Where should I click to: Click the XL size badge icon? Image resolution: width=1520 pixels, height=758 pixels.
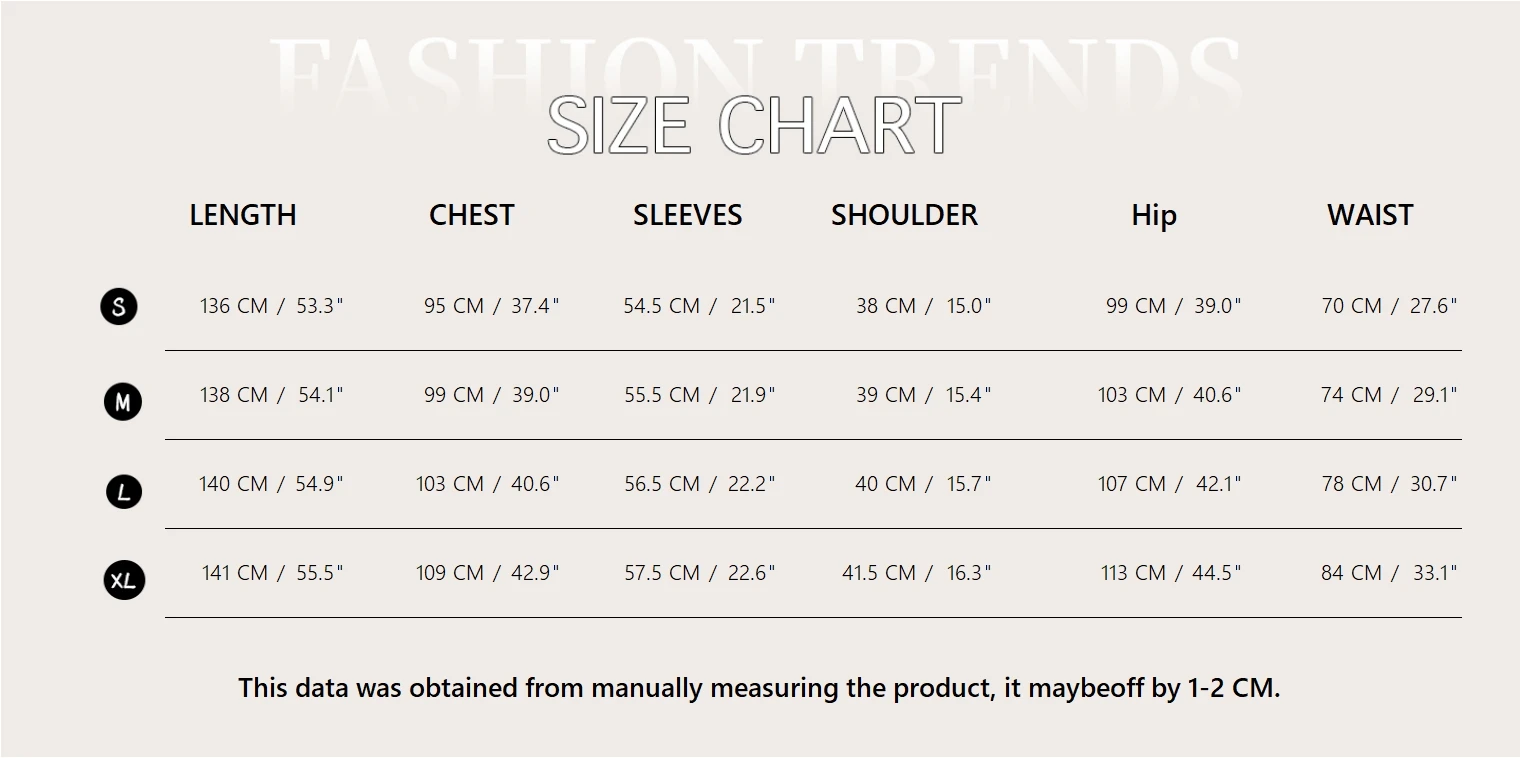coord(124,580)
